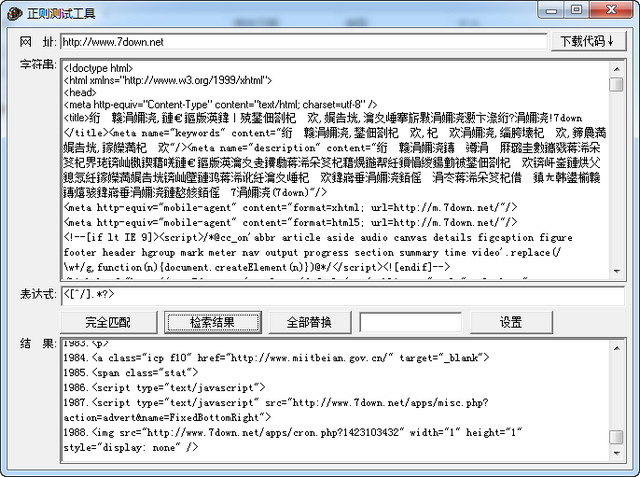Click the 表达式 field scroll up arrow
Viewport: 640px width, 477px height.
point(617,291)
